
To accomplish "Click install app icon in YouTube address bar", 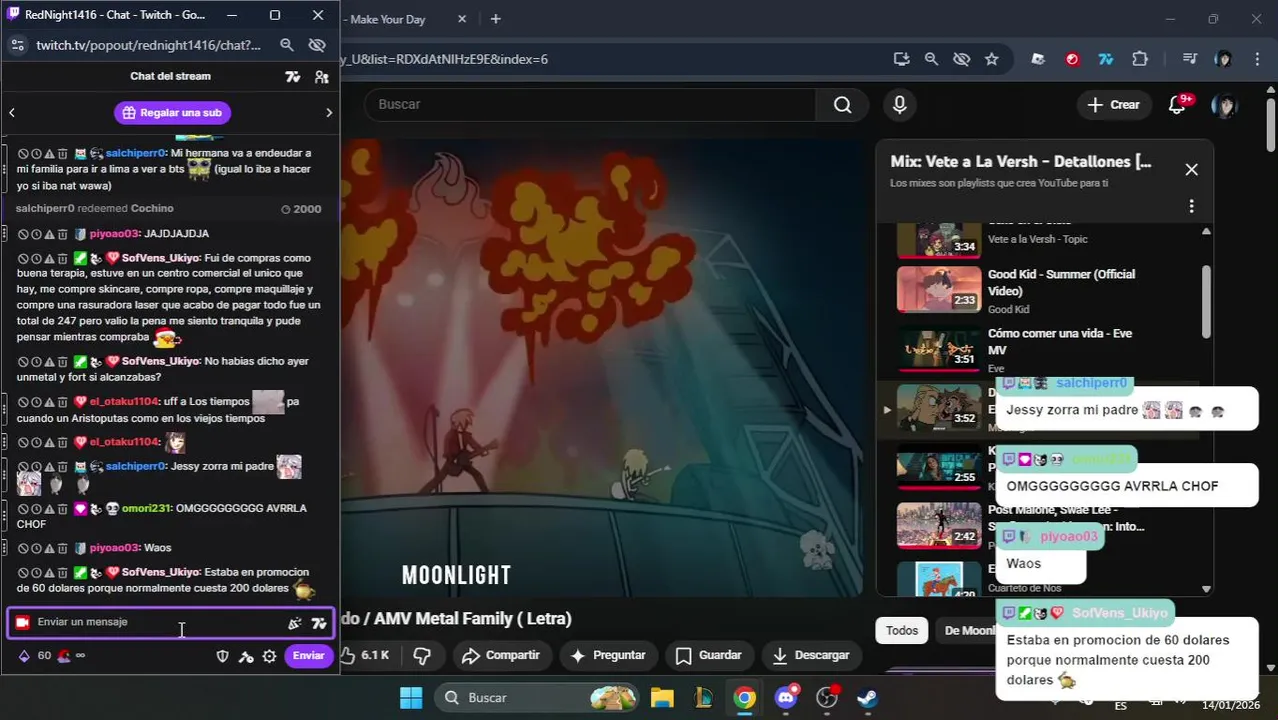I will pyautogui.click(x=901, y=59).
